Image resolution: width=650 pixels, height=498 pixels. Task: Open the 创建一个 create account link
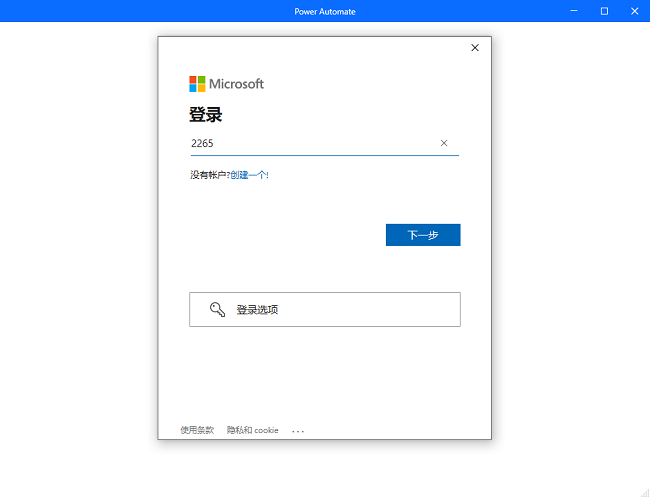(x=250, y=175)
